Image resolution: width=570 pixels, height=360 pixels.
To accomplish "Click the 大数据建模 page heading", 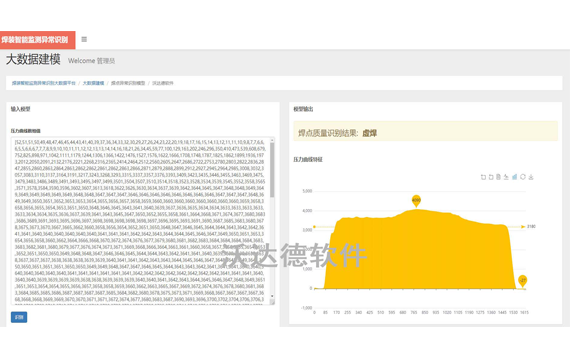I will 33,59.
